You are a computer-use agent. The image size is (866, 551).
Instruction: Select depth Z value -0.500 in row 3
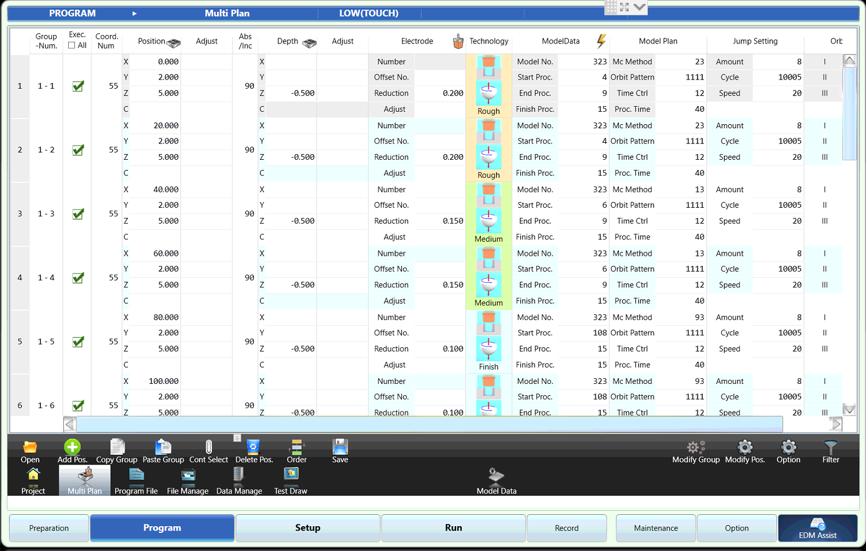pos(291,221)
